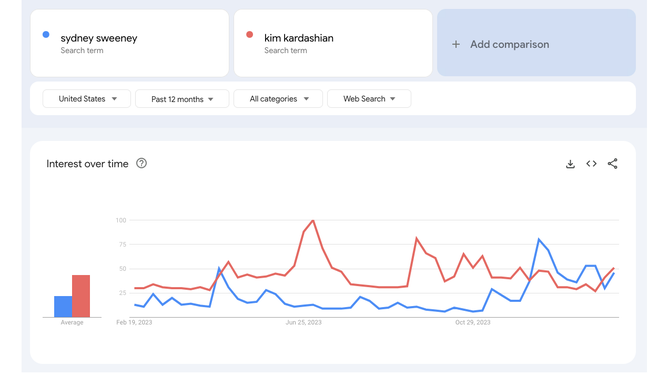
Task: Open the embed code icon
Action: [x=591, y=164]
